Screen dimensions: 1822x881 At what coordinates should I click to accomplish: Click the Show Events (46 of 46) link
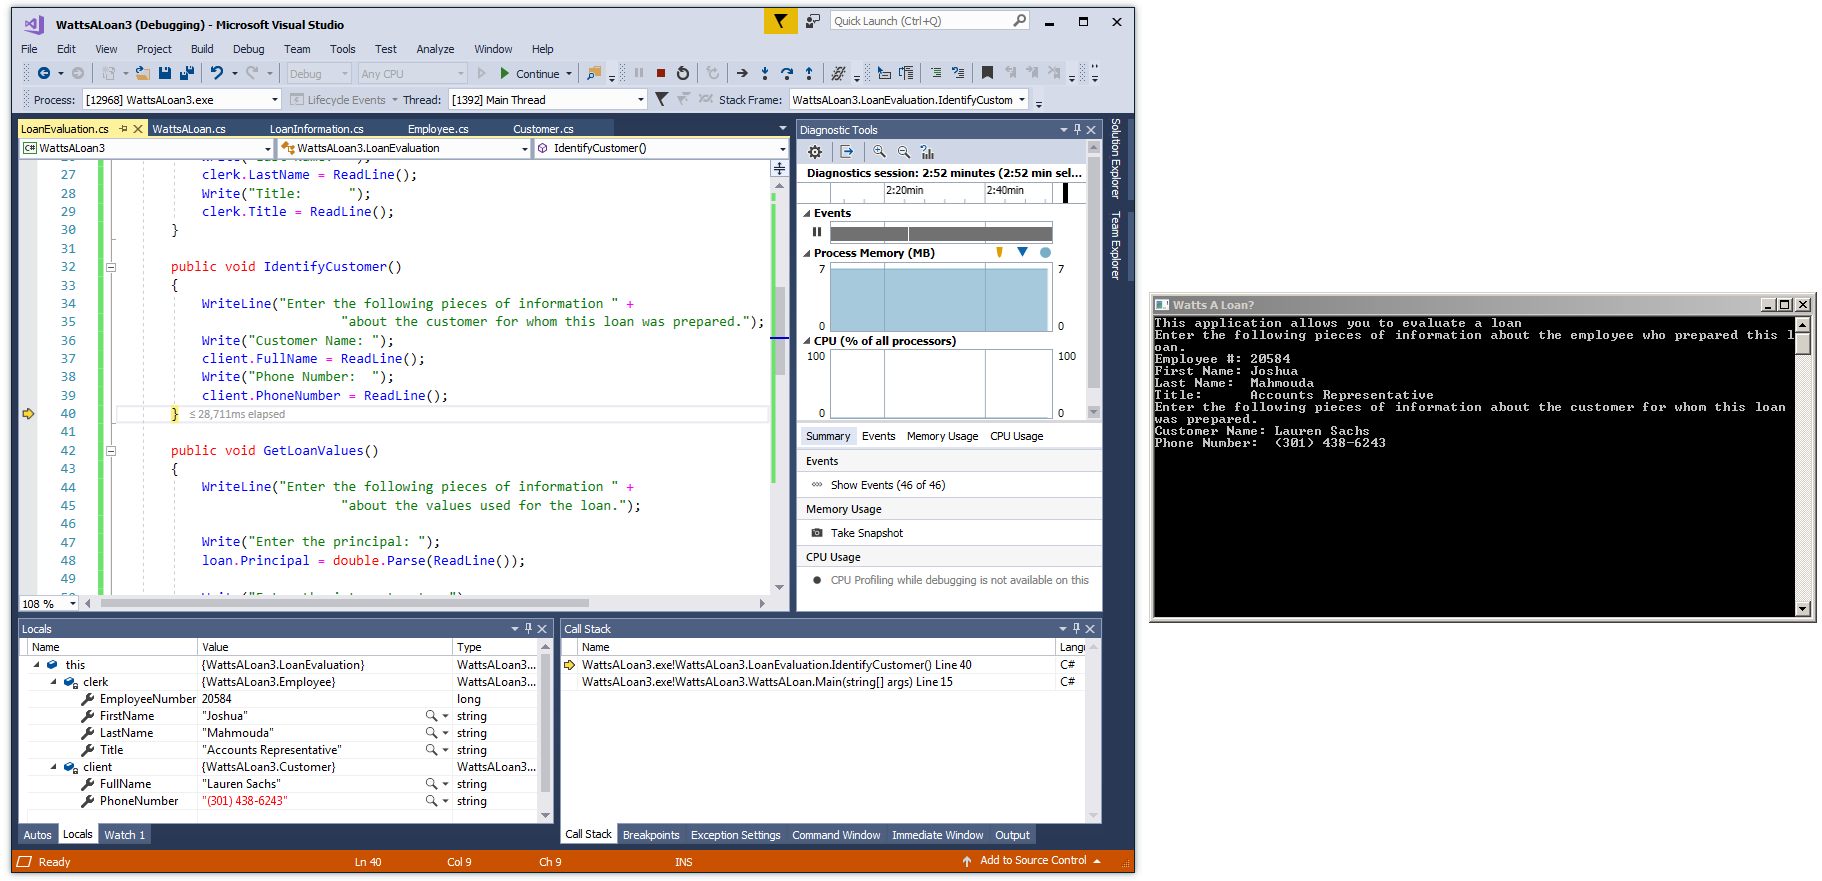[888, 485]
